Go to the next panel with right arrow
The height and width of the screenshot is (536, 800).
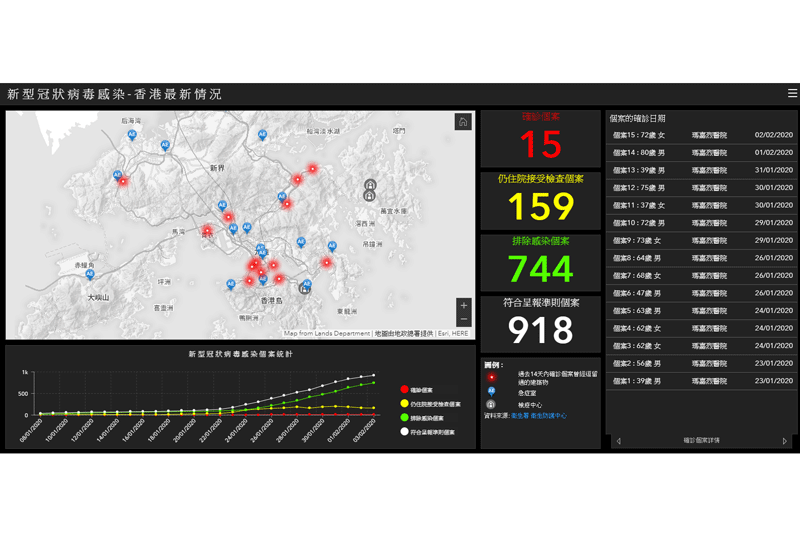(x=785, y=441)
